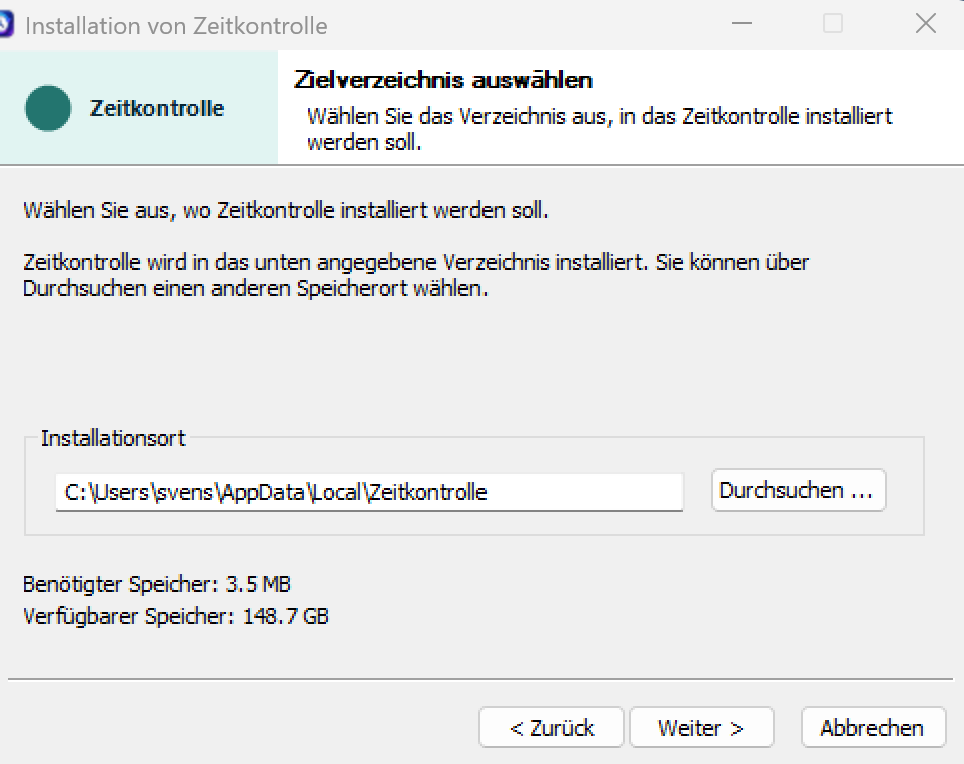The image size is (964, 764).
Task: Click the 'Verfügbarer Speicher: 148.7 GB' text
Action: point(176,616)
